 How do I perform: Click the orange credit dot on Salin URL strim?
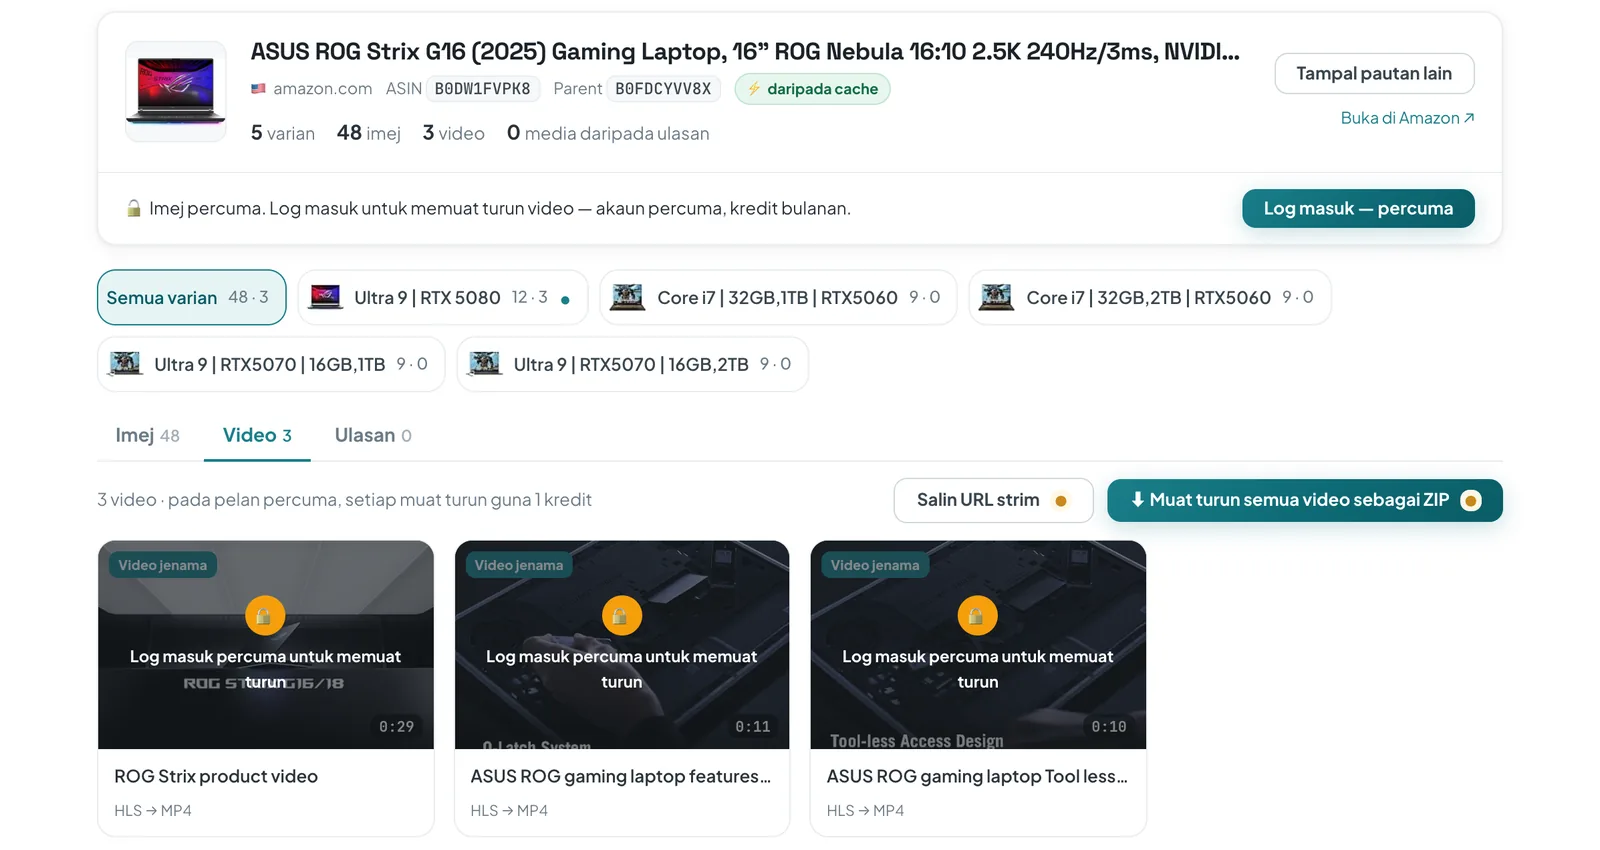point(1061,501)
